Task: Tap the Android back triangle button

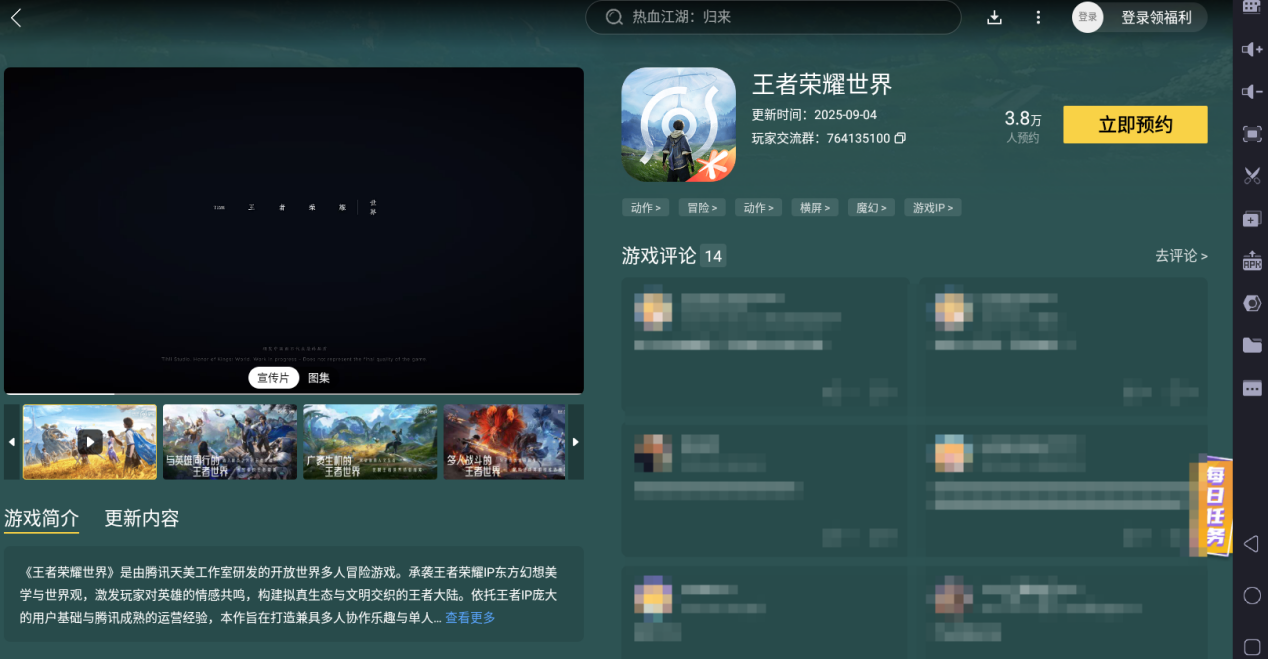Action: (x=1251, y=543)
